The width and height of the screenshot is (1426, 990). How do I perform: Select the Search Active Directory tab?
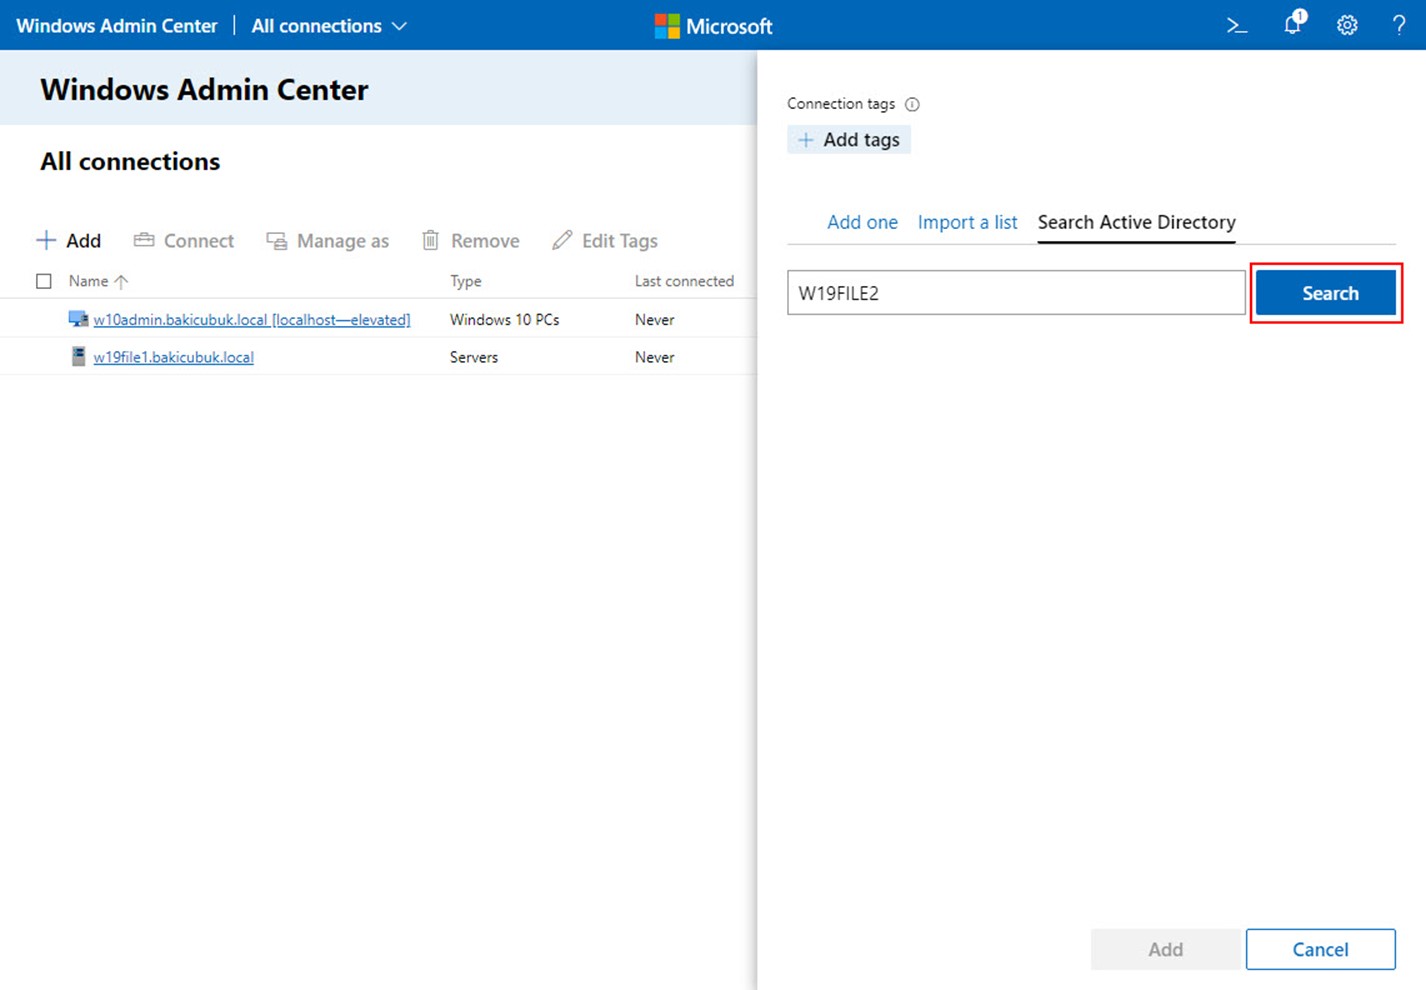[1136, 222]
